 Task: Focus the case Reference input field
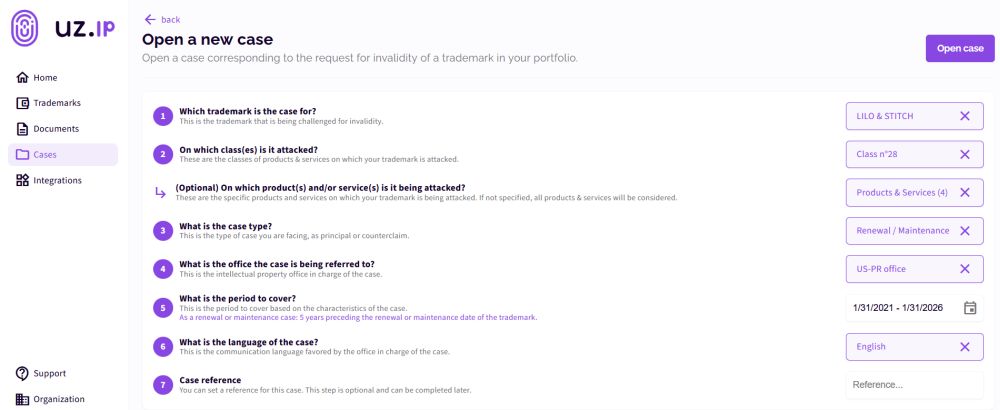point(914,385)
